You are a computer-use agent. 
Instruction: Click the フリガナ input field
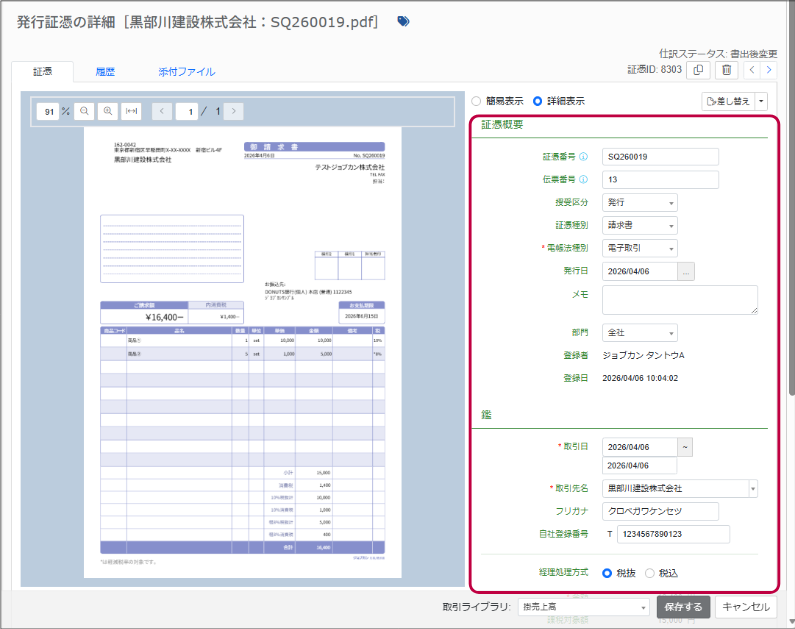point(660,511)
